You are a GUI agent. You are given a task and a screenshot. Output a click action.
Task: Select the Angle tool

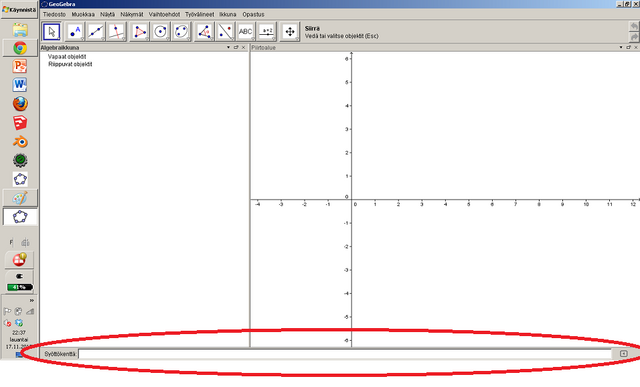click(204, 31)
